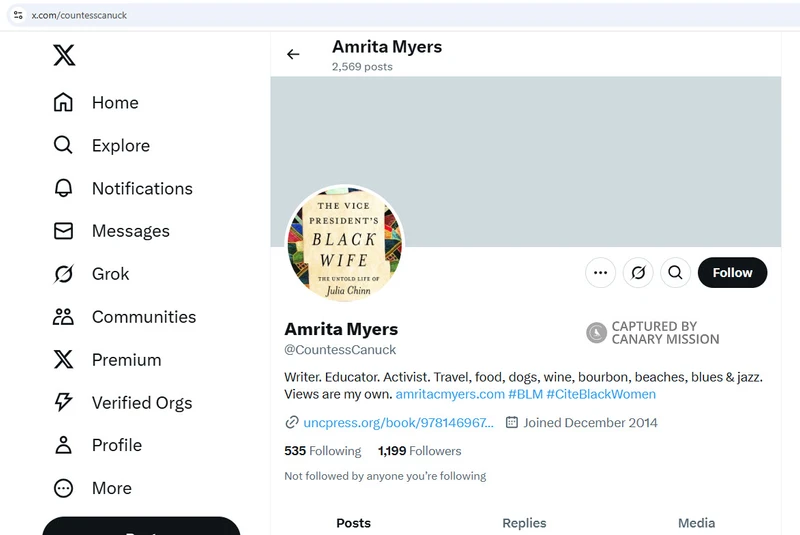
Task: Click the site info icon in the address bar
Action: [x=18, y=15]
